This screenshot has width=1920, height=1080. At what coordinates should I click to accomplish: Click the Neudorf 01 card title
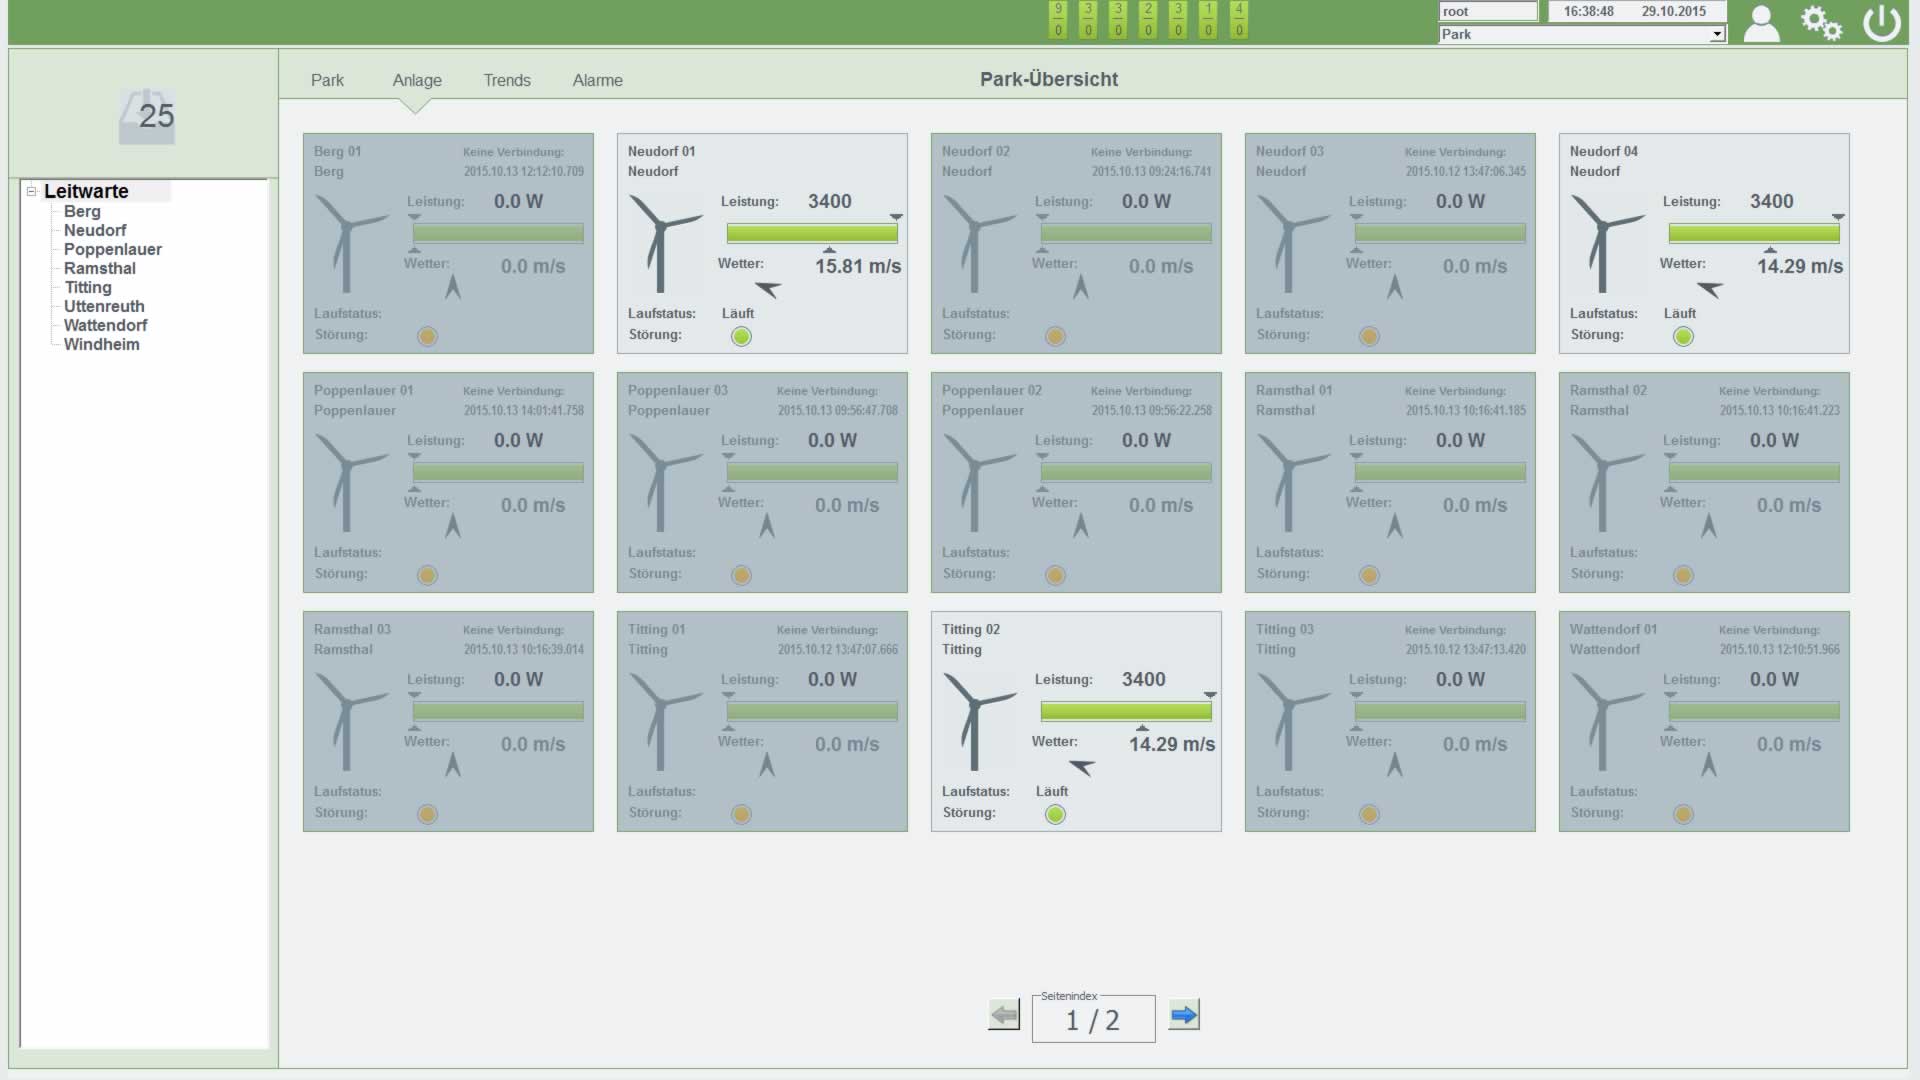coord(661,151)
